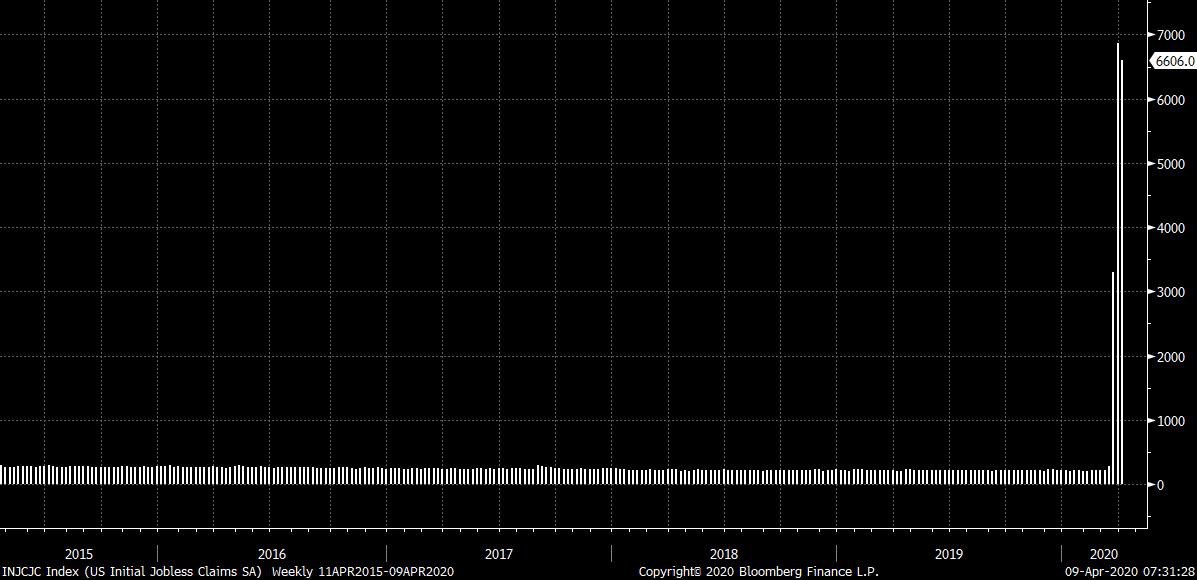Screen dimensions: 1197x580
Task: Click the 0 y-axis label
Action: (x=1160, y=485)
